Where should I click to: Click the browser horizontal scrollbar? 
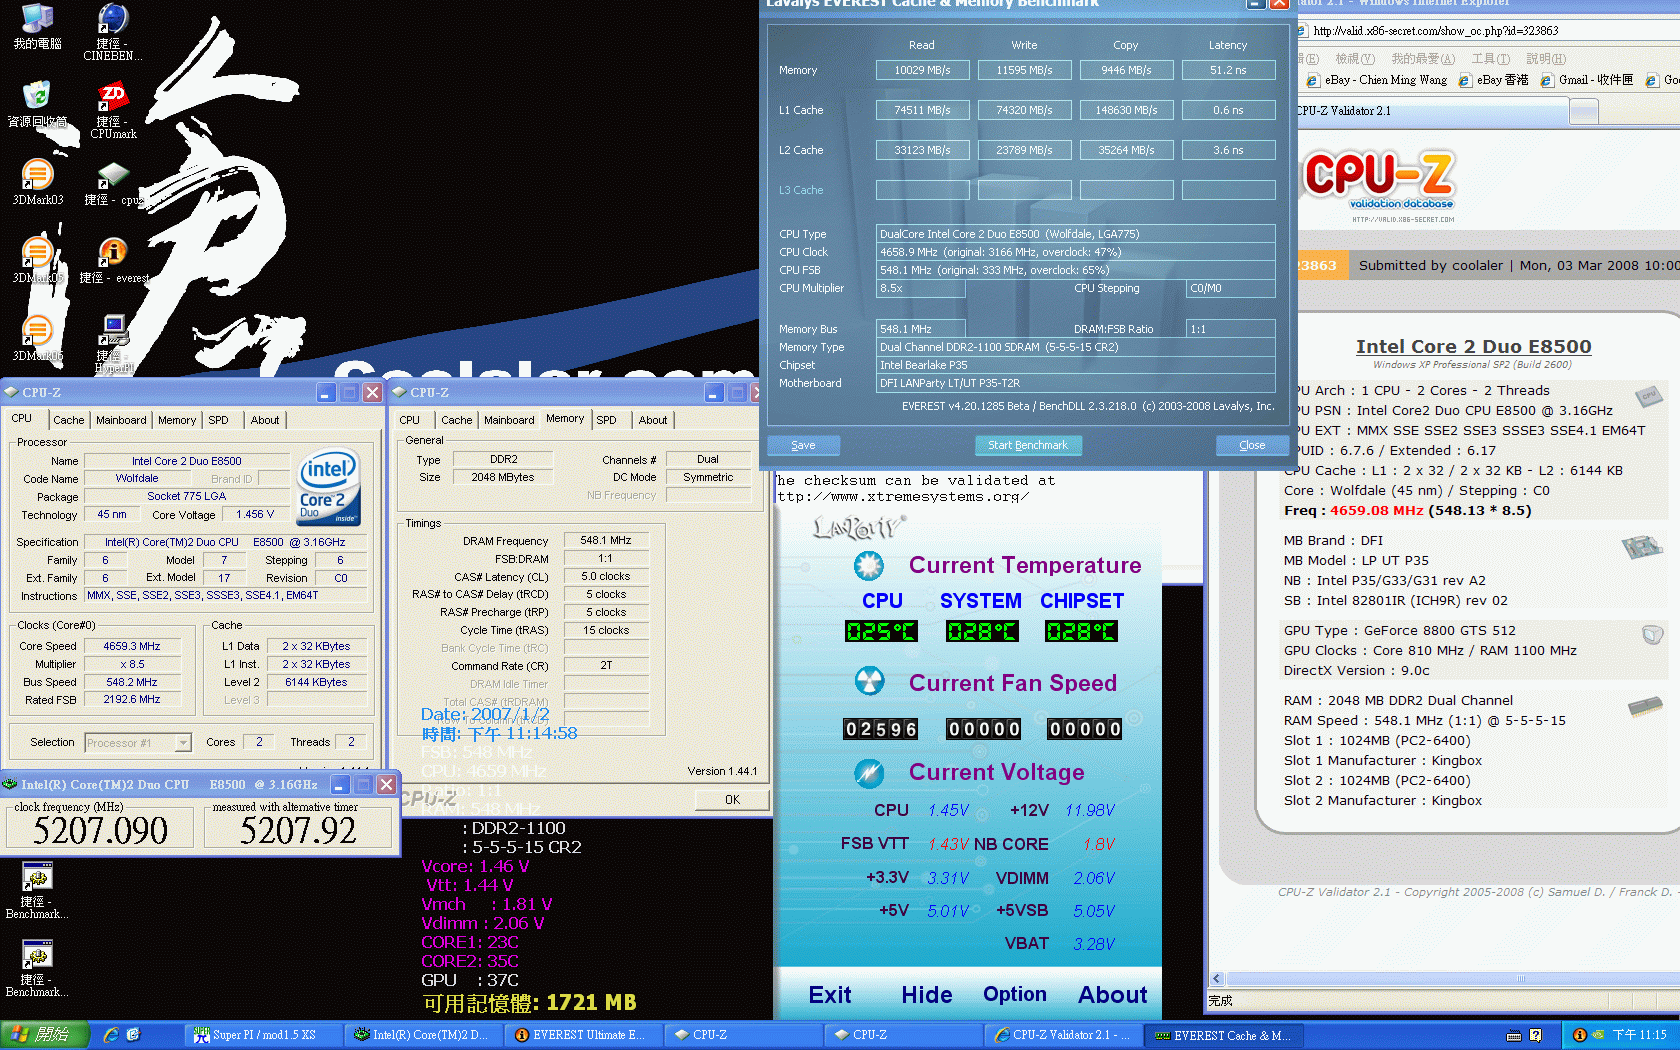click(x=1446, y=979)
